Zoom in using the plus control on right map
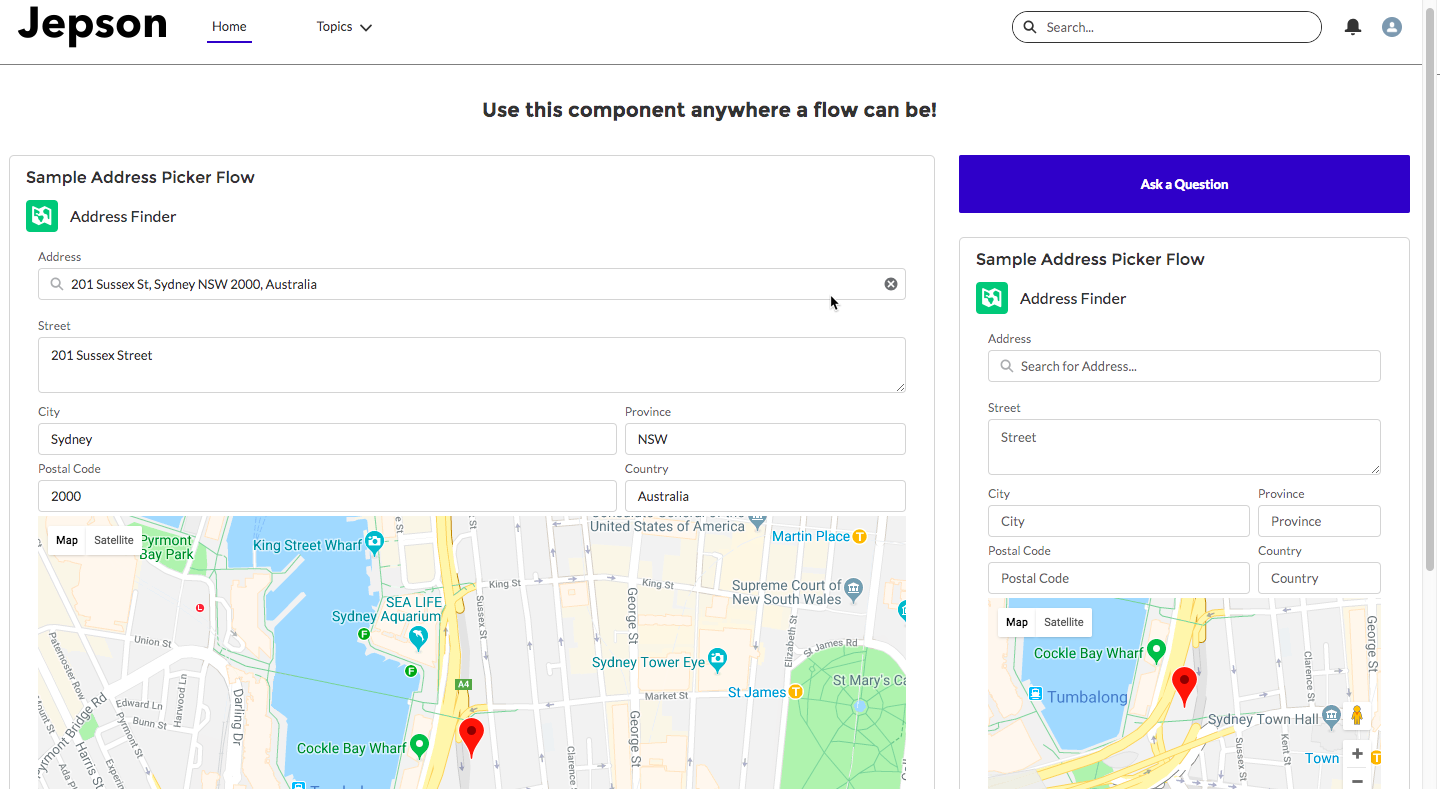Image resolution: width=1440 pixels, height=790 pixels. click(x=1357, y=753)
